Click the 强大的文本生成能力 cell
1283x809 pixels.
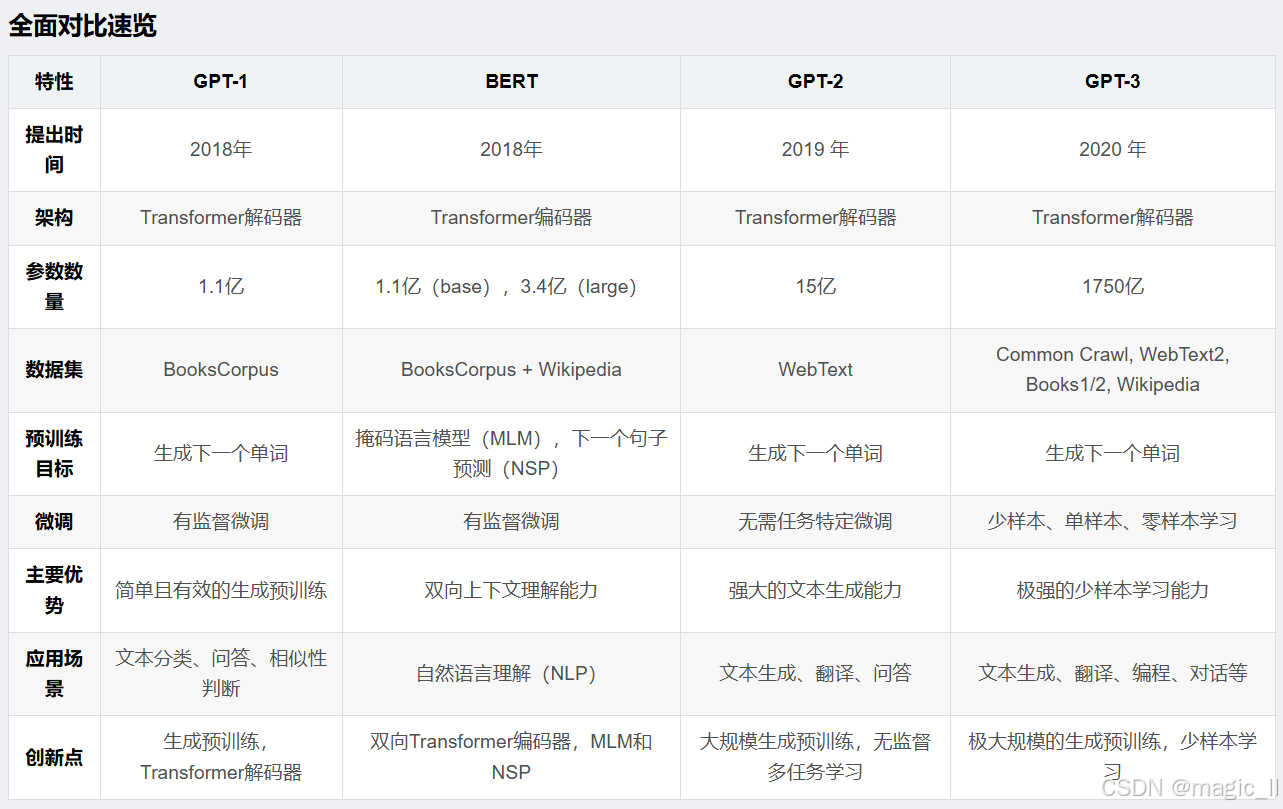coord(815,591)
